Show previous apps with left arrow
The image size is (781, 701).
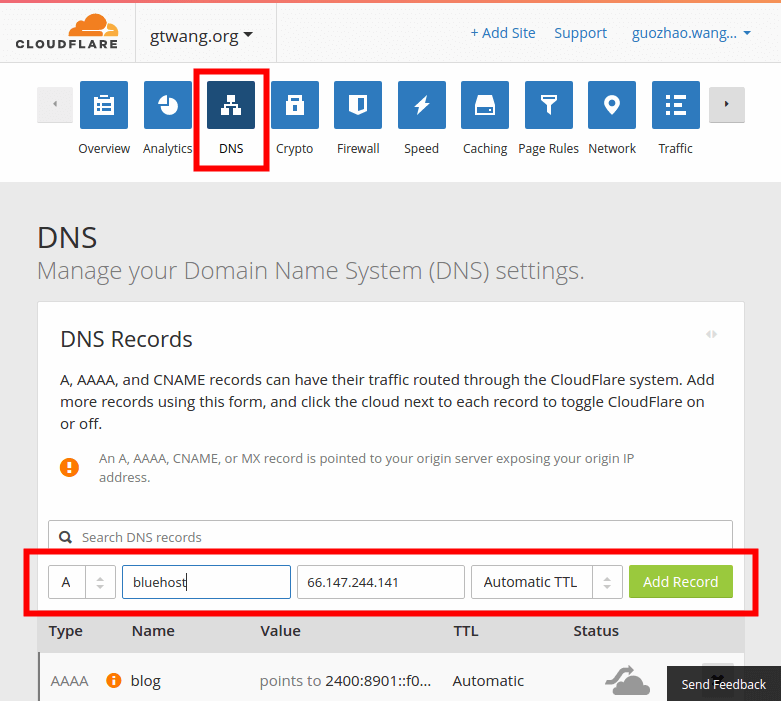tap(55, 104)
